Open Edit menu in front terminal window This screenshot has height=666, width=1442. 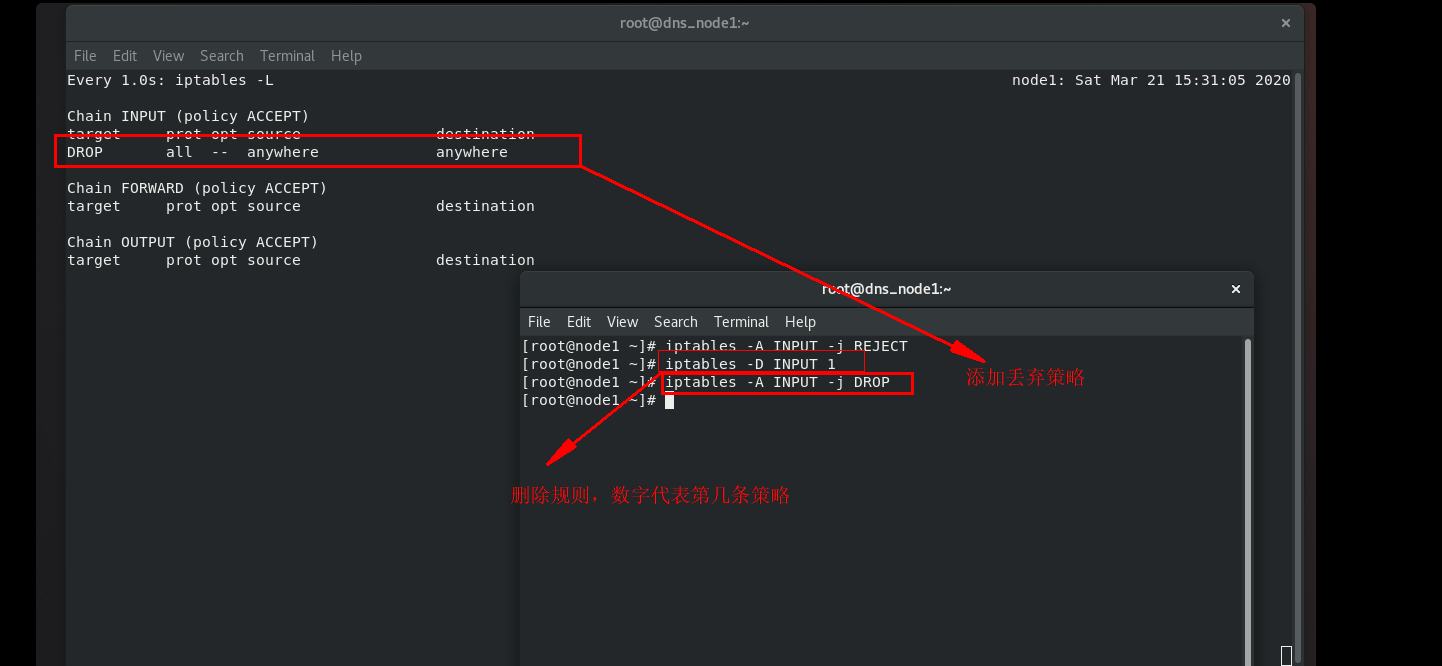(579, 322)
